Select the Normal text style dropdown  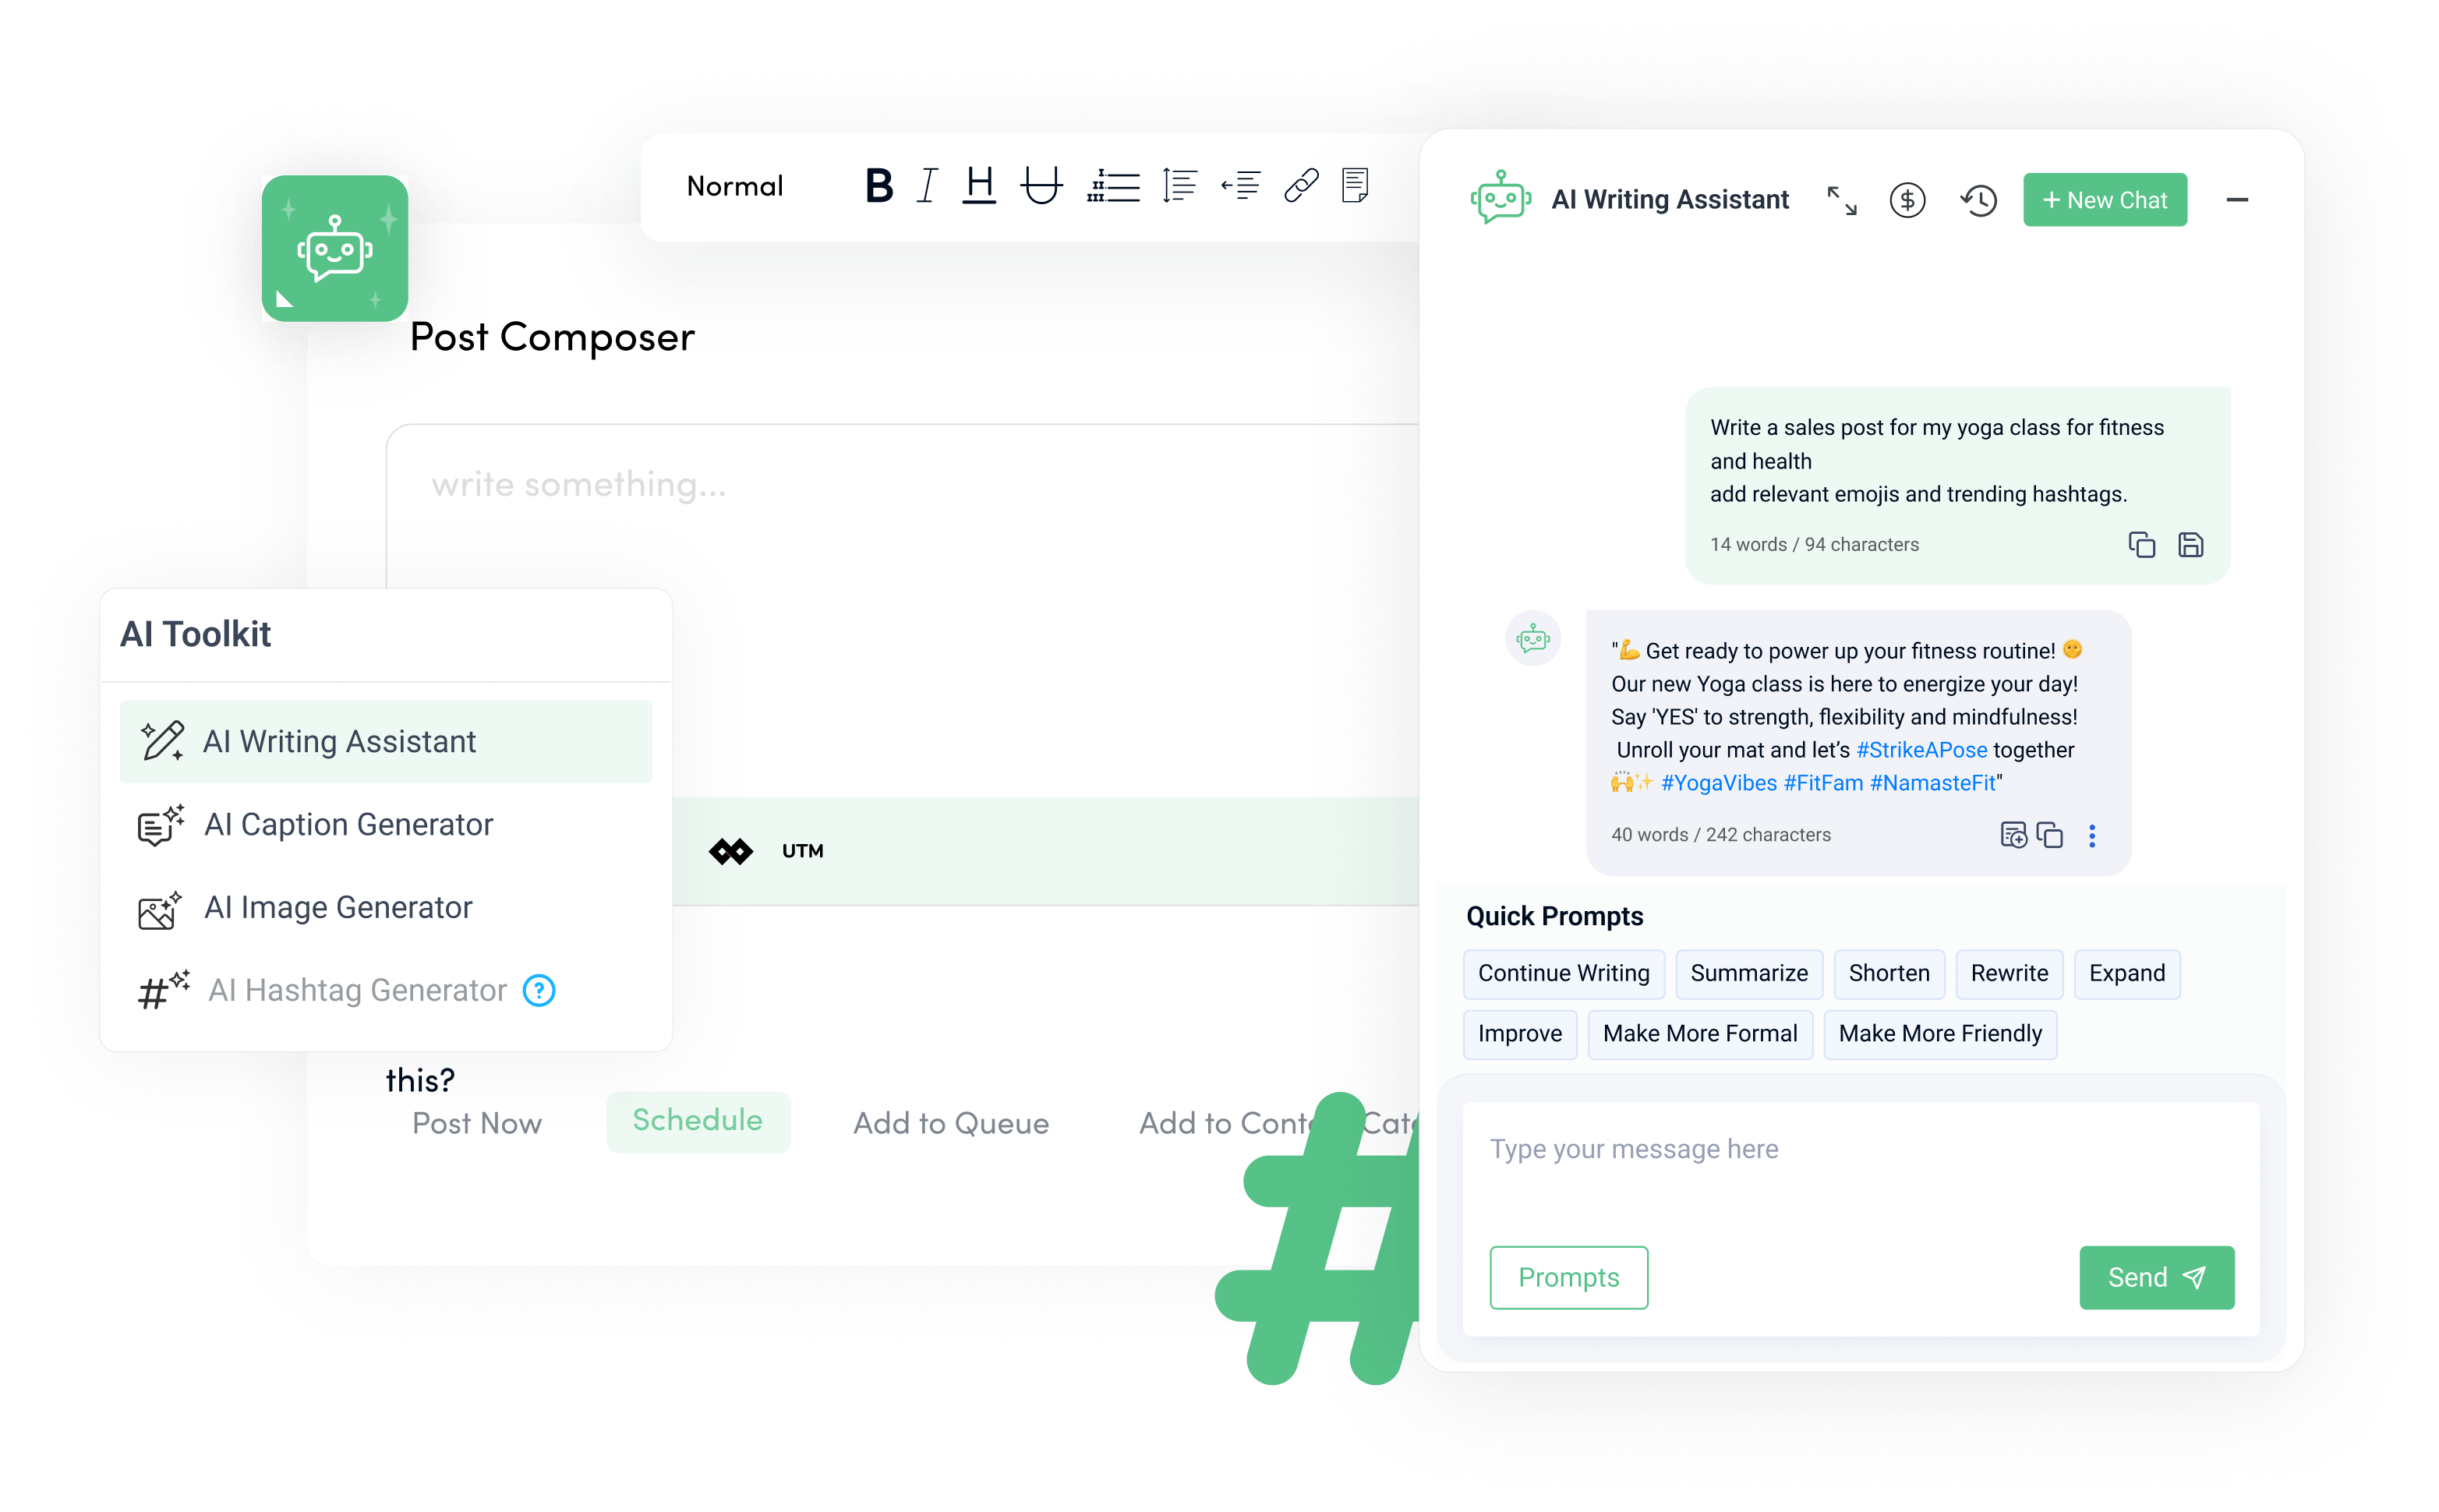733,185
